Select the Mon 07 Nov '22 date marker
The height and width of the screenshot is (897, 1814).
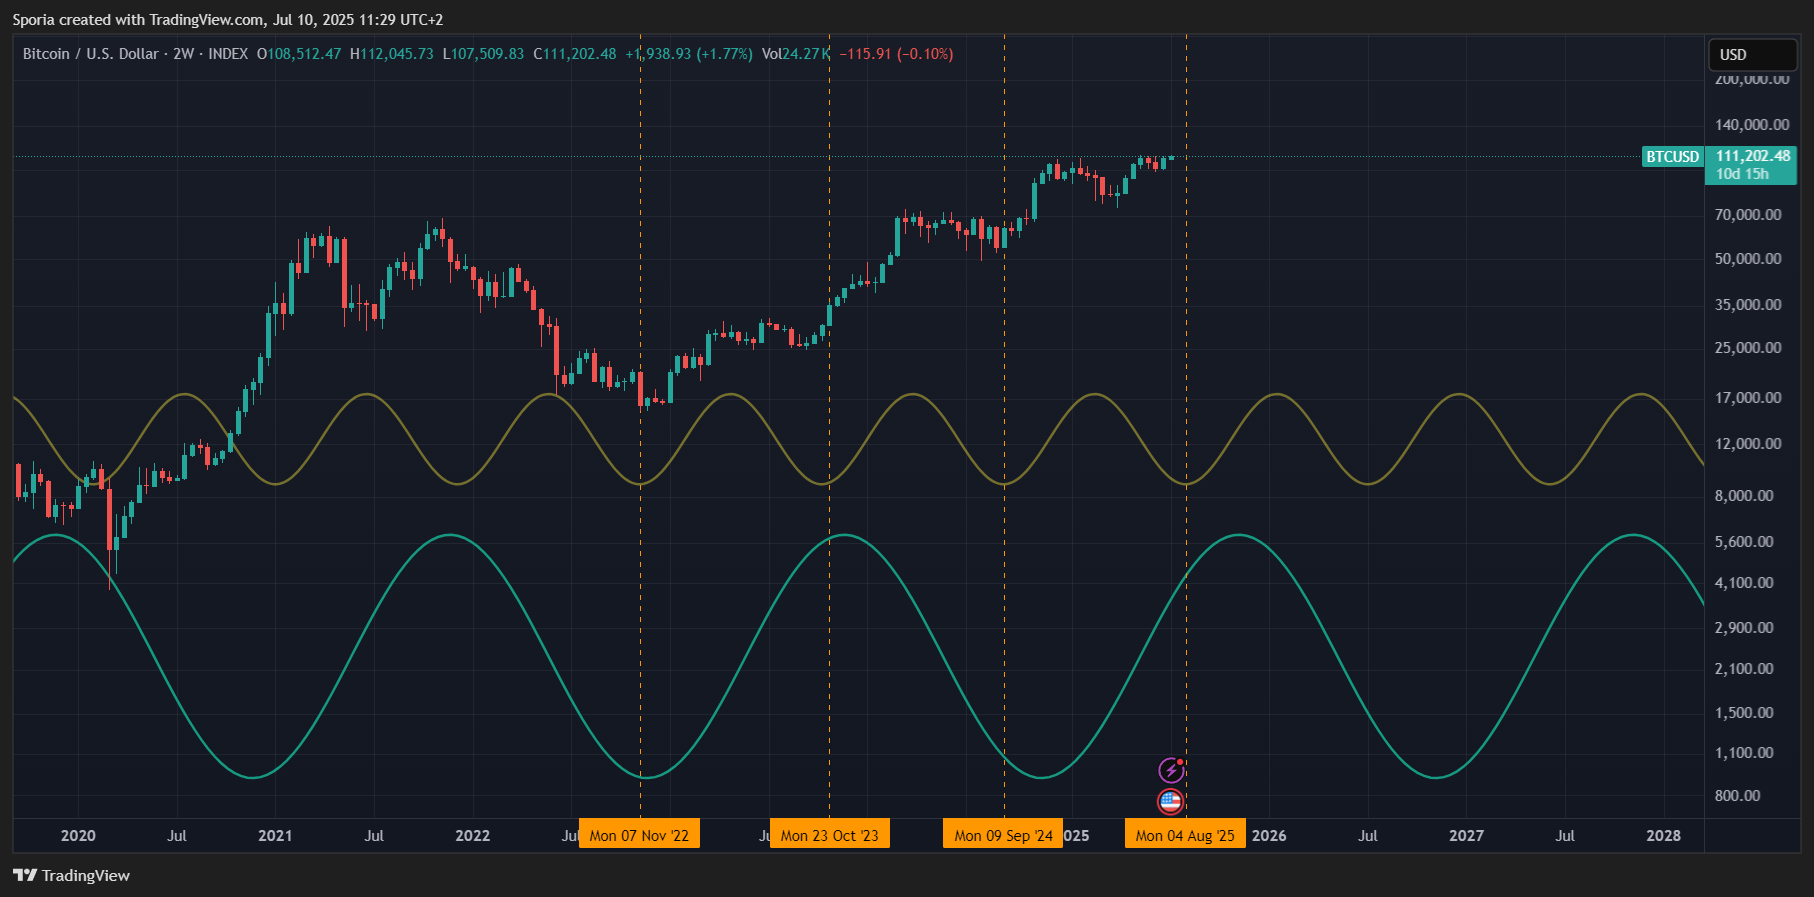coord(639,835)
